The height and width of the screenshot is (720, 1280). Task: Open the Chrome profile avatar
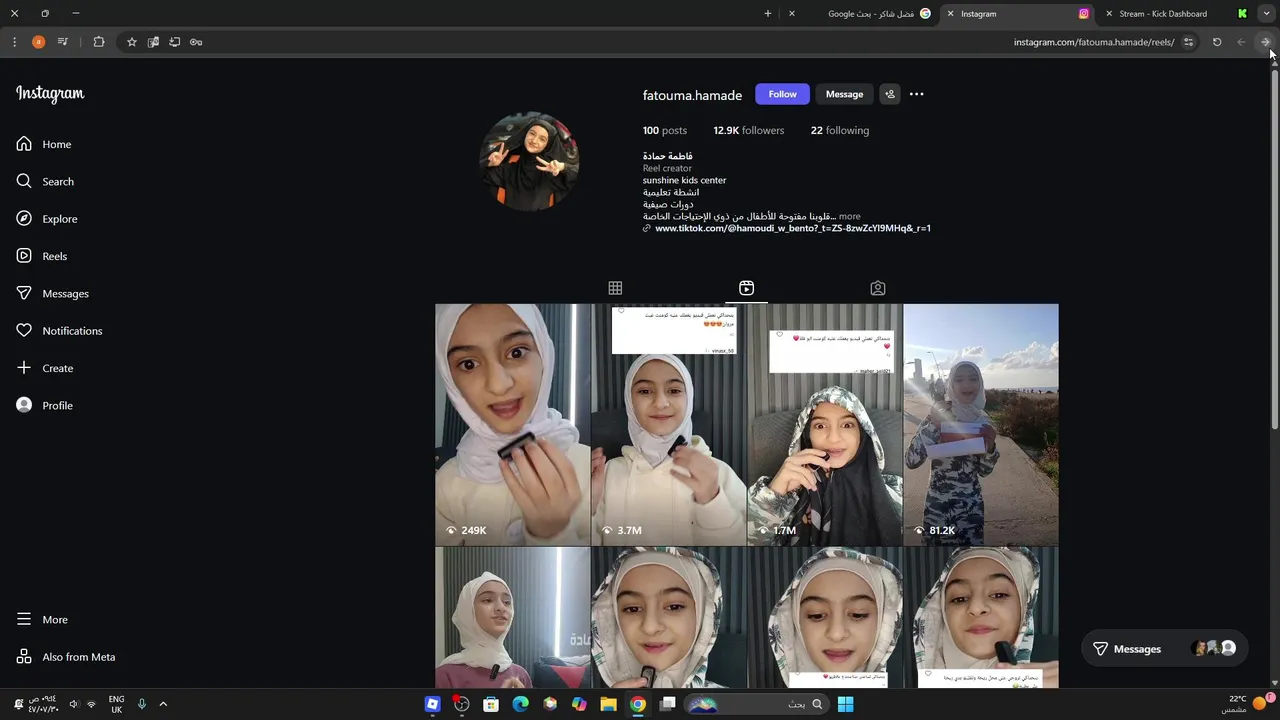click(x=38, y=42)
